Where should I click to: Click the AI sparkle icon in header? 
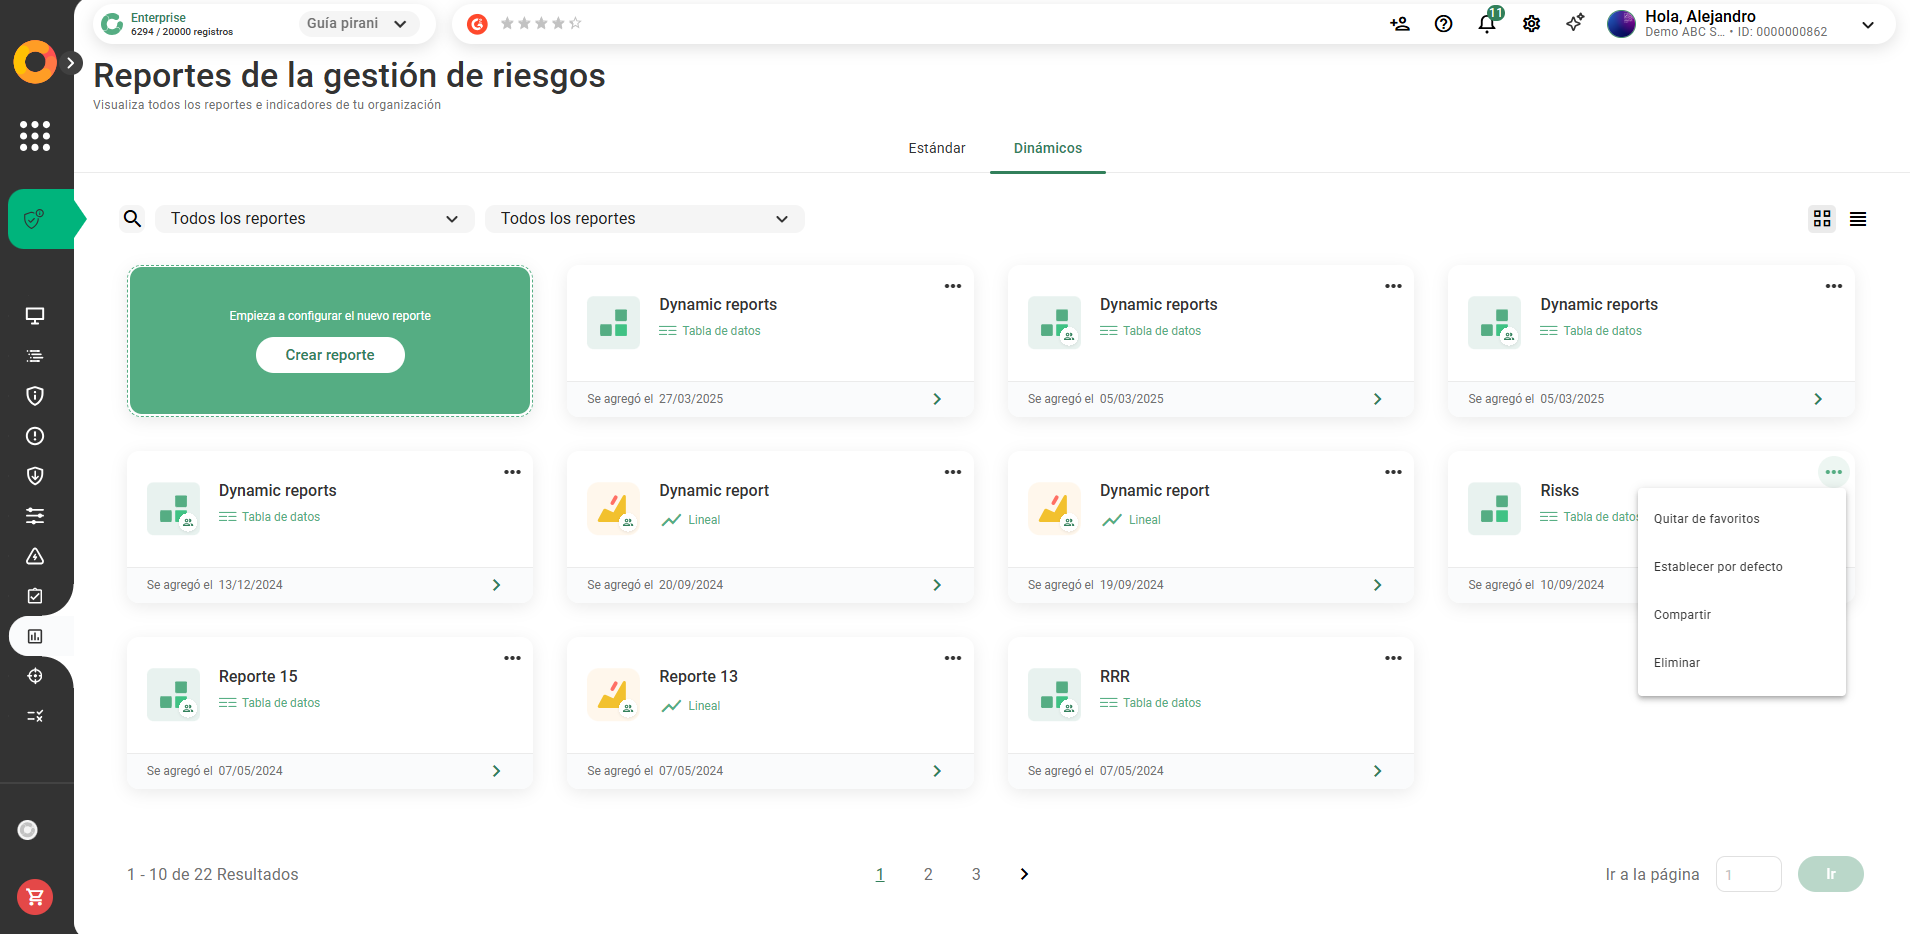pos(1575,23)
